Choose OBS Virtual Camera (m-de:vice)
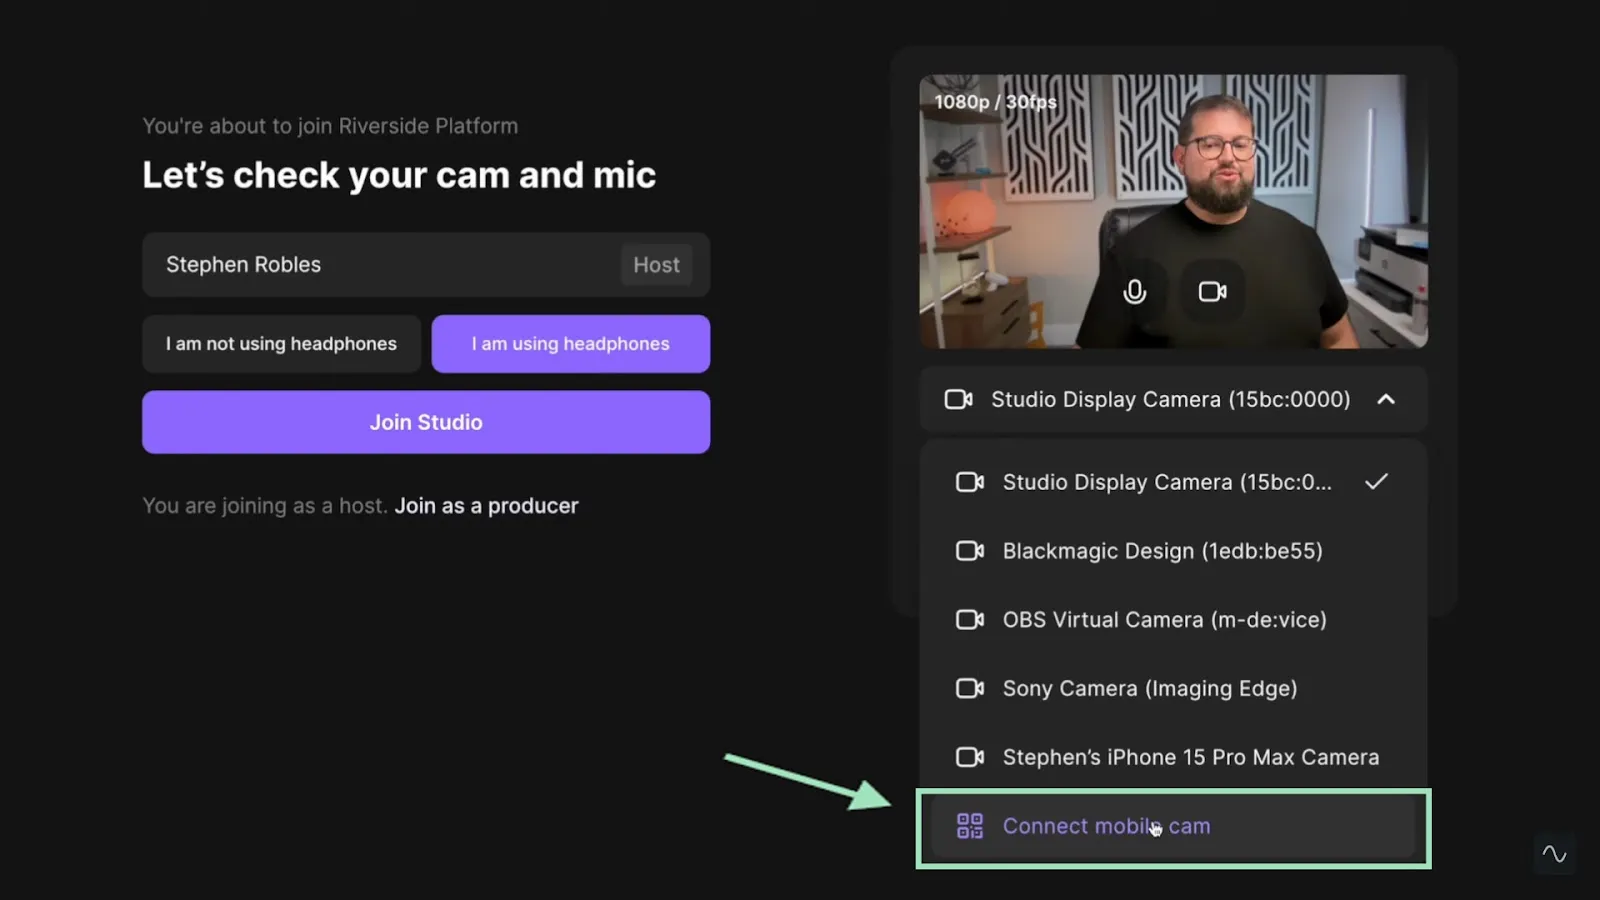The width and height of the screenshot is (1600, 900). coord(1173,620)
